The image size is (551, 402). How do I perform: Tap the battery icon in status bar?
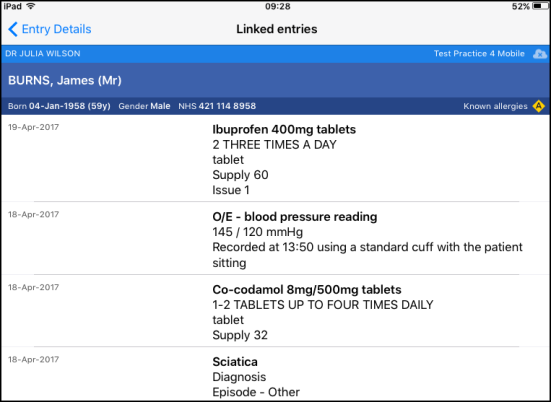540,6
